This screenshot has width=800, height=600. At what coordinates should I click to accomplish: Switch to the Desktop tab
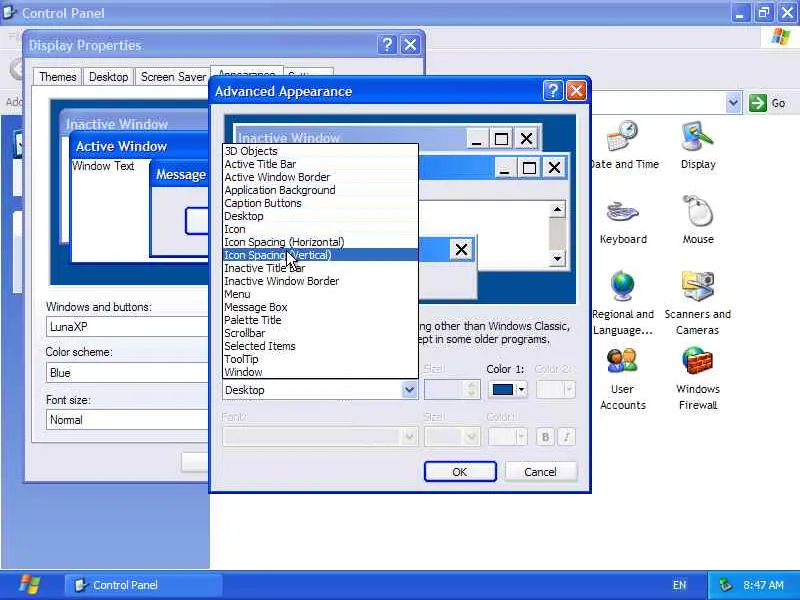point(108,77)
